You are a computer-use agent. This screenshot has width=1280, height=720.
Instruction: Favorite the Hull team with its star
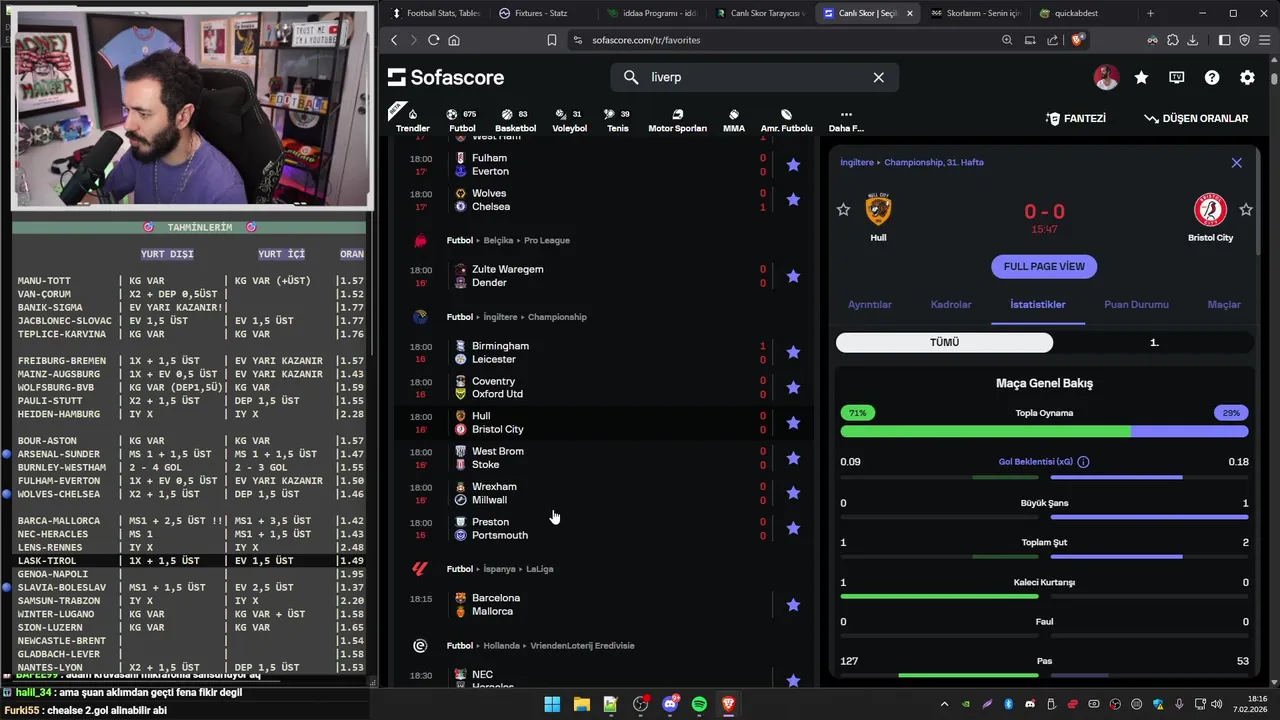click(843, 209)
